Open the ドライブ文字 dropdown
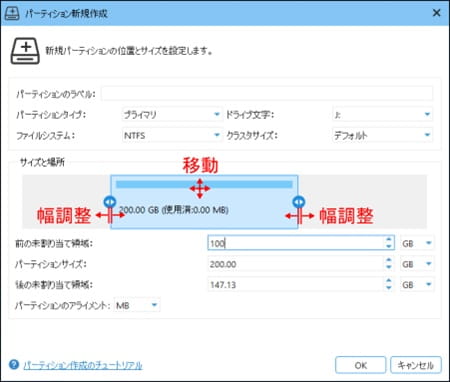This screenshot has height=382, width=450. pos(382,115)
